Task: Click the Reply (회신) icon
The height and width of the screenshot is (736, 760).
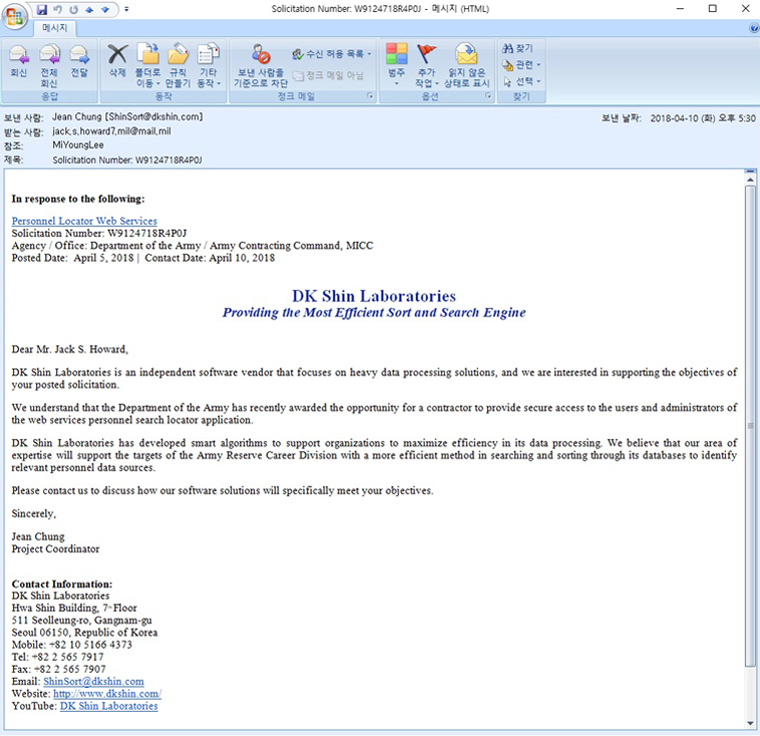Action: click(x=18, y=64)
